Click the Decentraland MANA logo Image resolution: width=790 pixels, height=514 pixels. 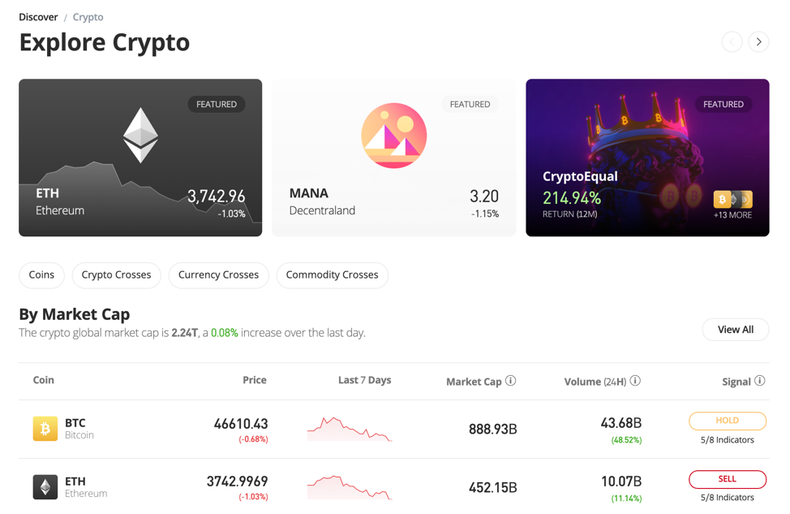394,136
